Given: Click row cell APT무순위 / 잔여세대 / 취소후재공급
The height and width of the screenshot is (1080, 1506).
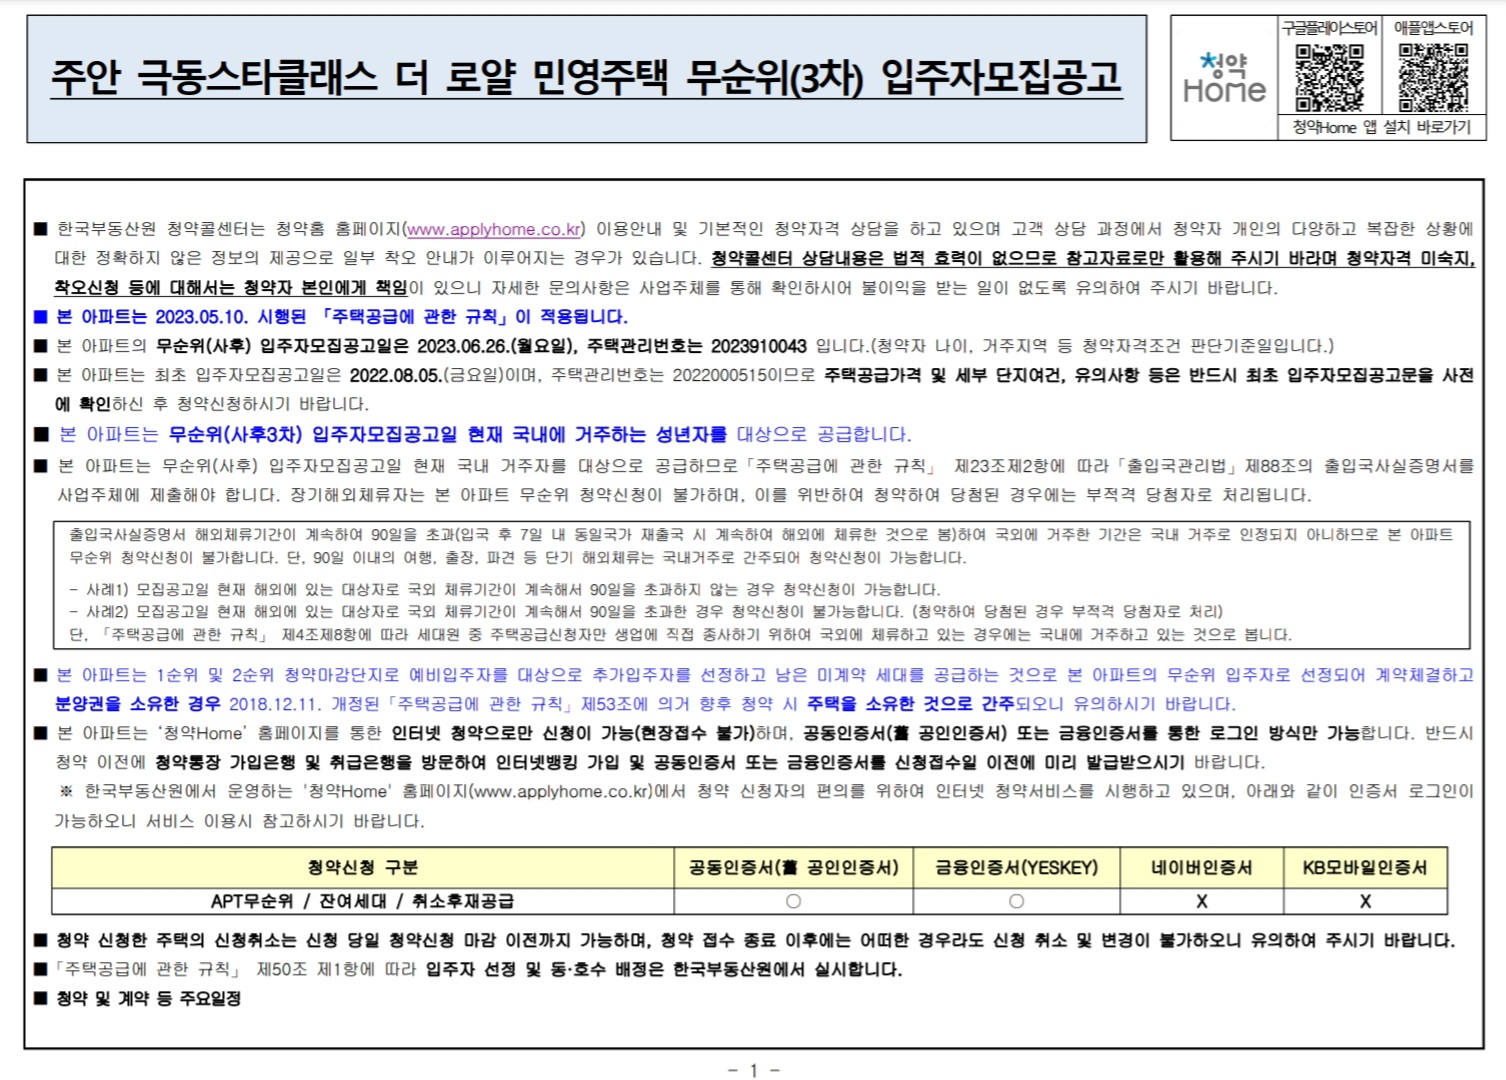Looking at the screenshot, I should pos(363,901).
